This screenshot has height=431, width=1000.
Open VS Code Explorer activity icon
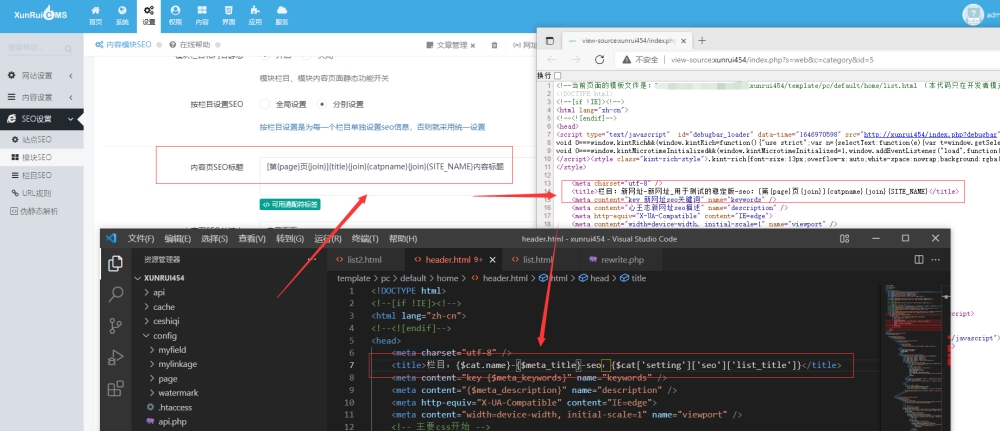tap(115, 263)
